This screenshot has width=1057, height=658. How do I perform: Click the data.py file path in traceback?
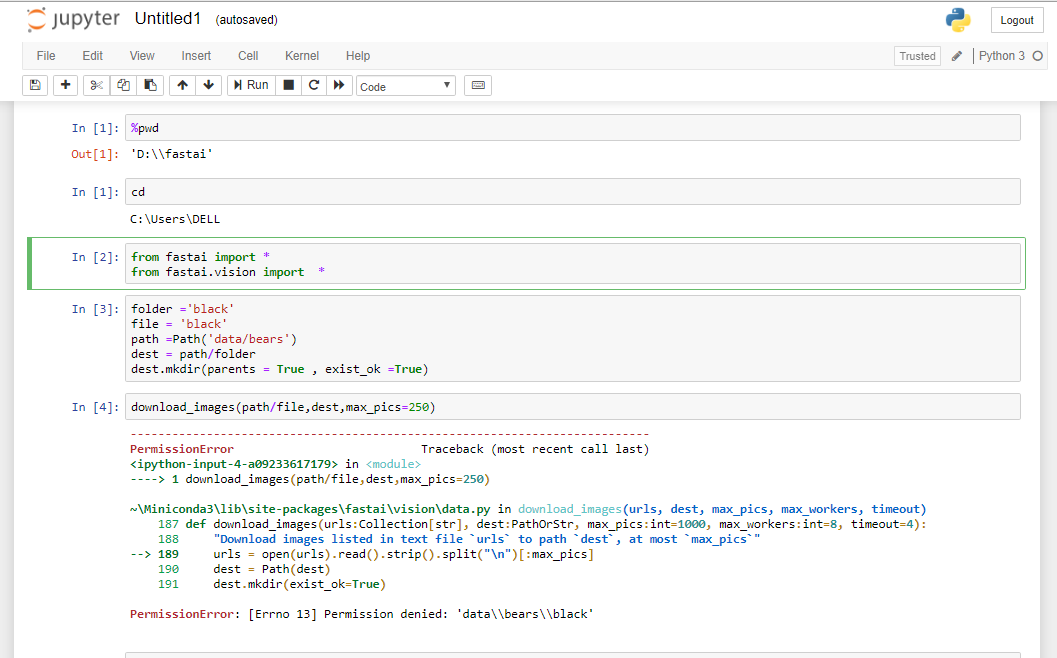[311, 509]
